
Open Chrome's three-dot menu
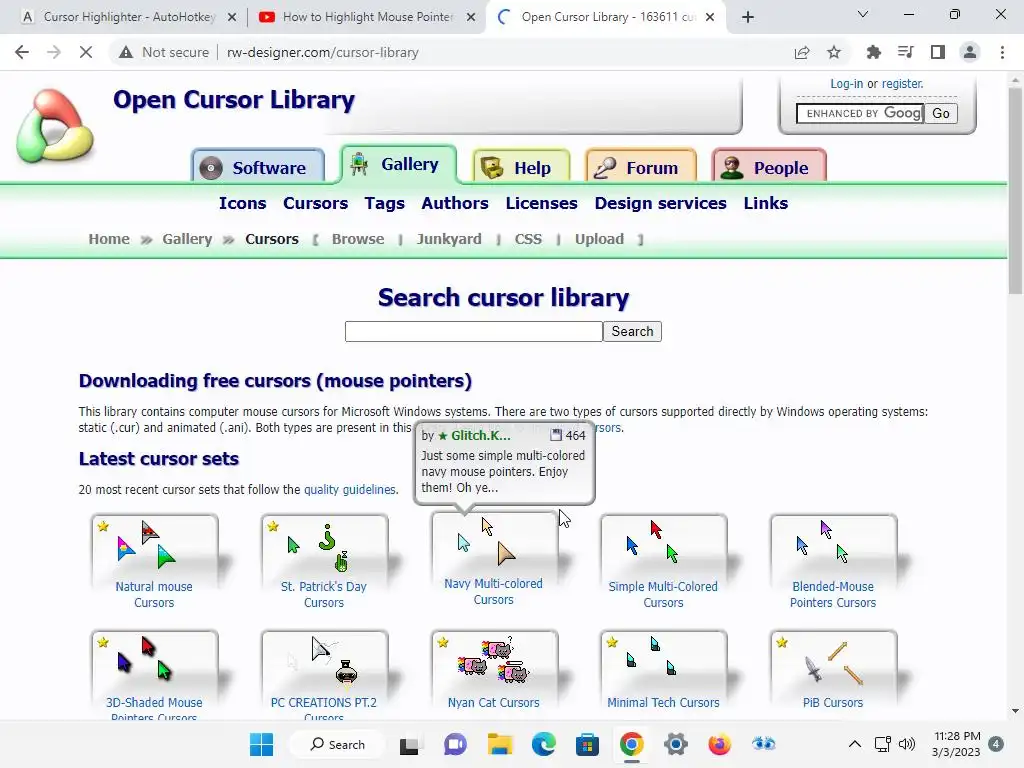(x=1002, y=52)
